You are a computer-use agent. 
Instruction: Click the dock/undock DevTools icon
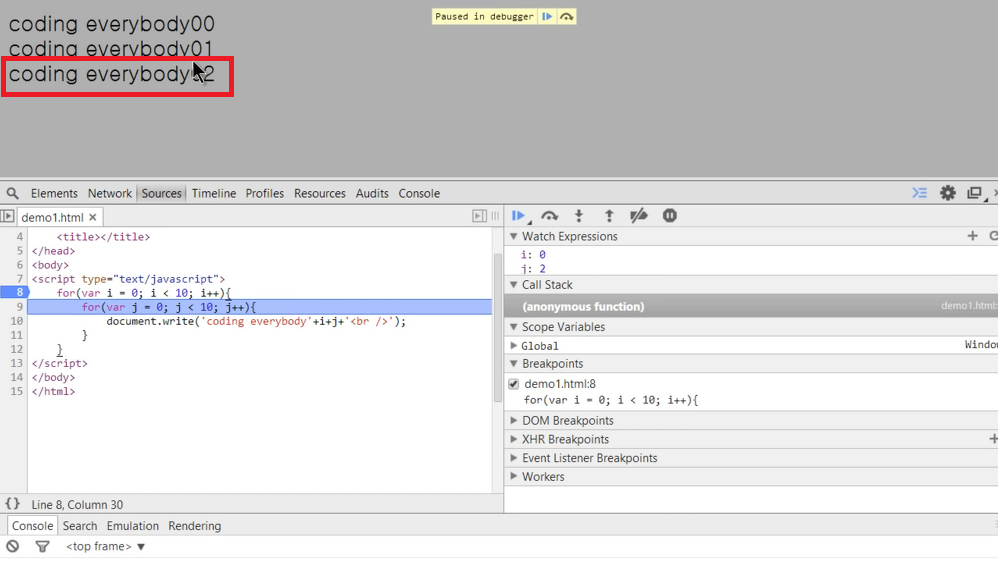pyautogui.click(x=975, y=192)
